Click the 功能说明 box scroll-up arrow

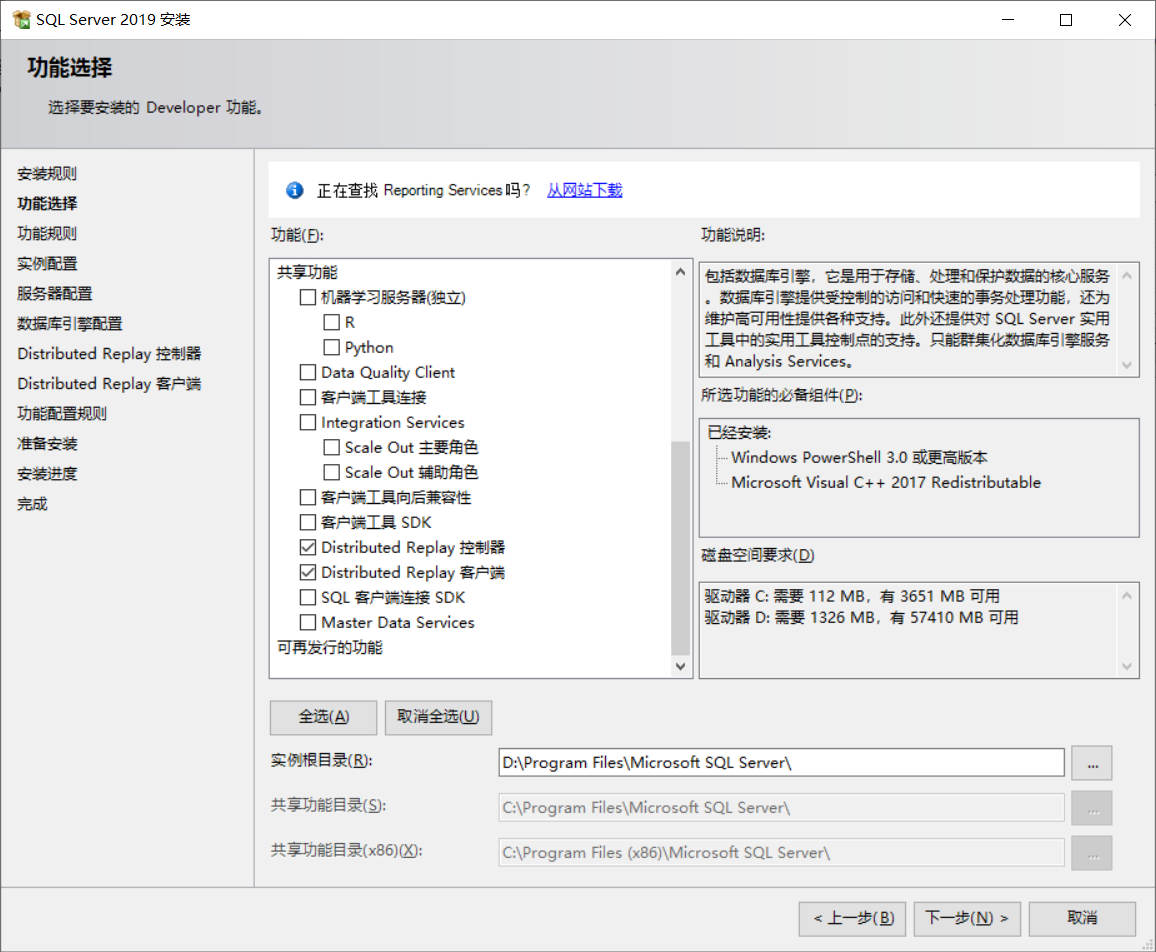click(1127, 276)
